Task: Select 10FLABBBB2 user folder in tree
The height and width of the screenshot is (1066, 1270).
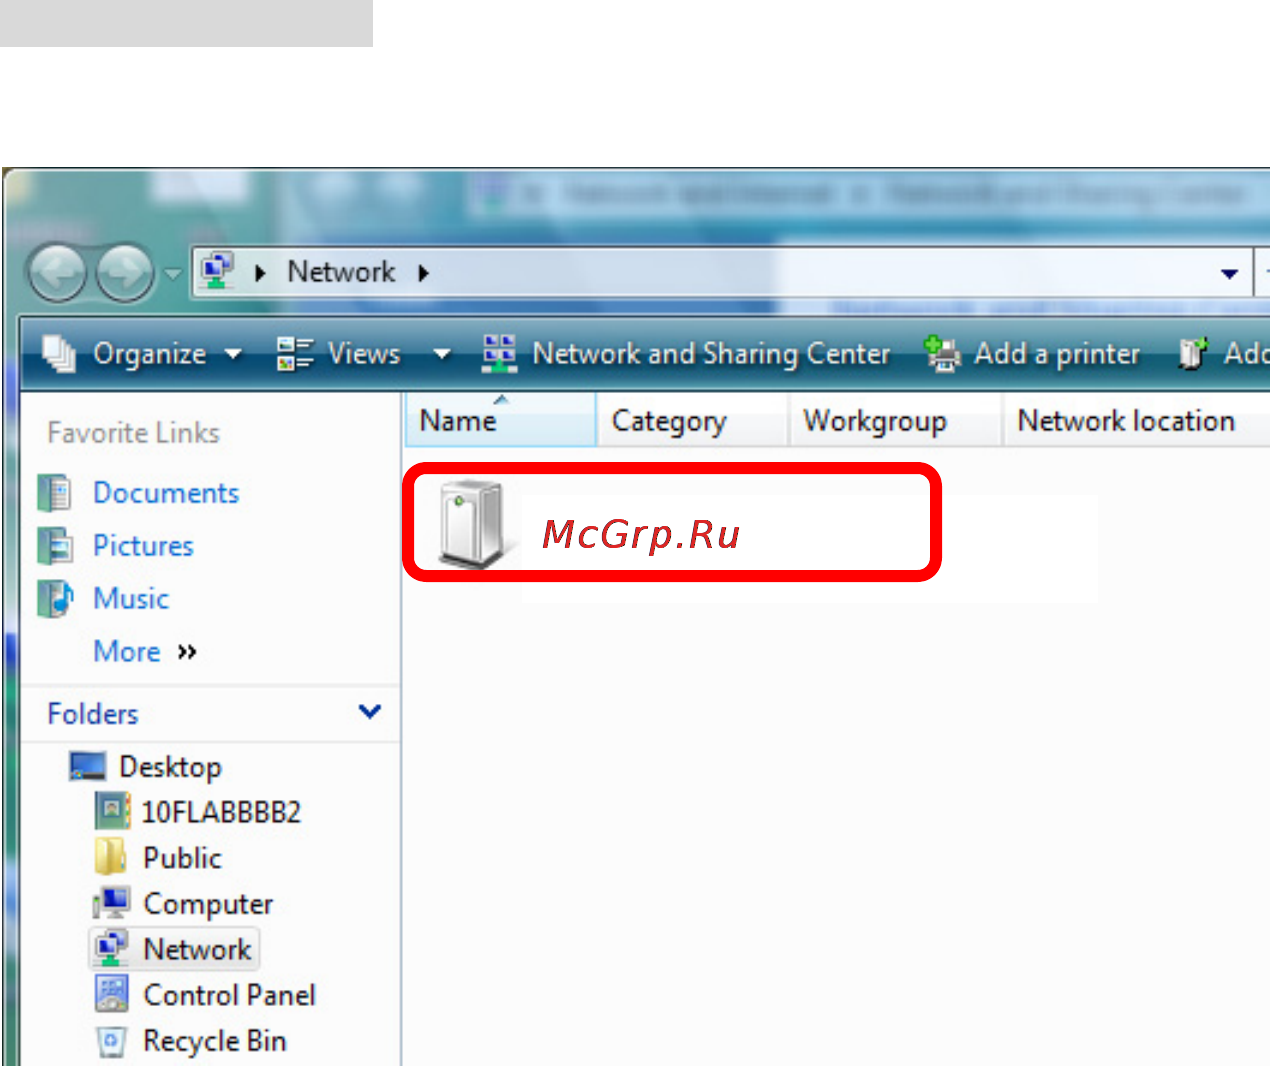Action: [x=221, y=812]
